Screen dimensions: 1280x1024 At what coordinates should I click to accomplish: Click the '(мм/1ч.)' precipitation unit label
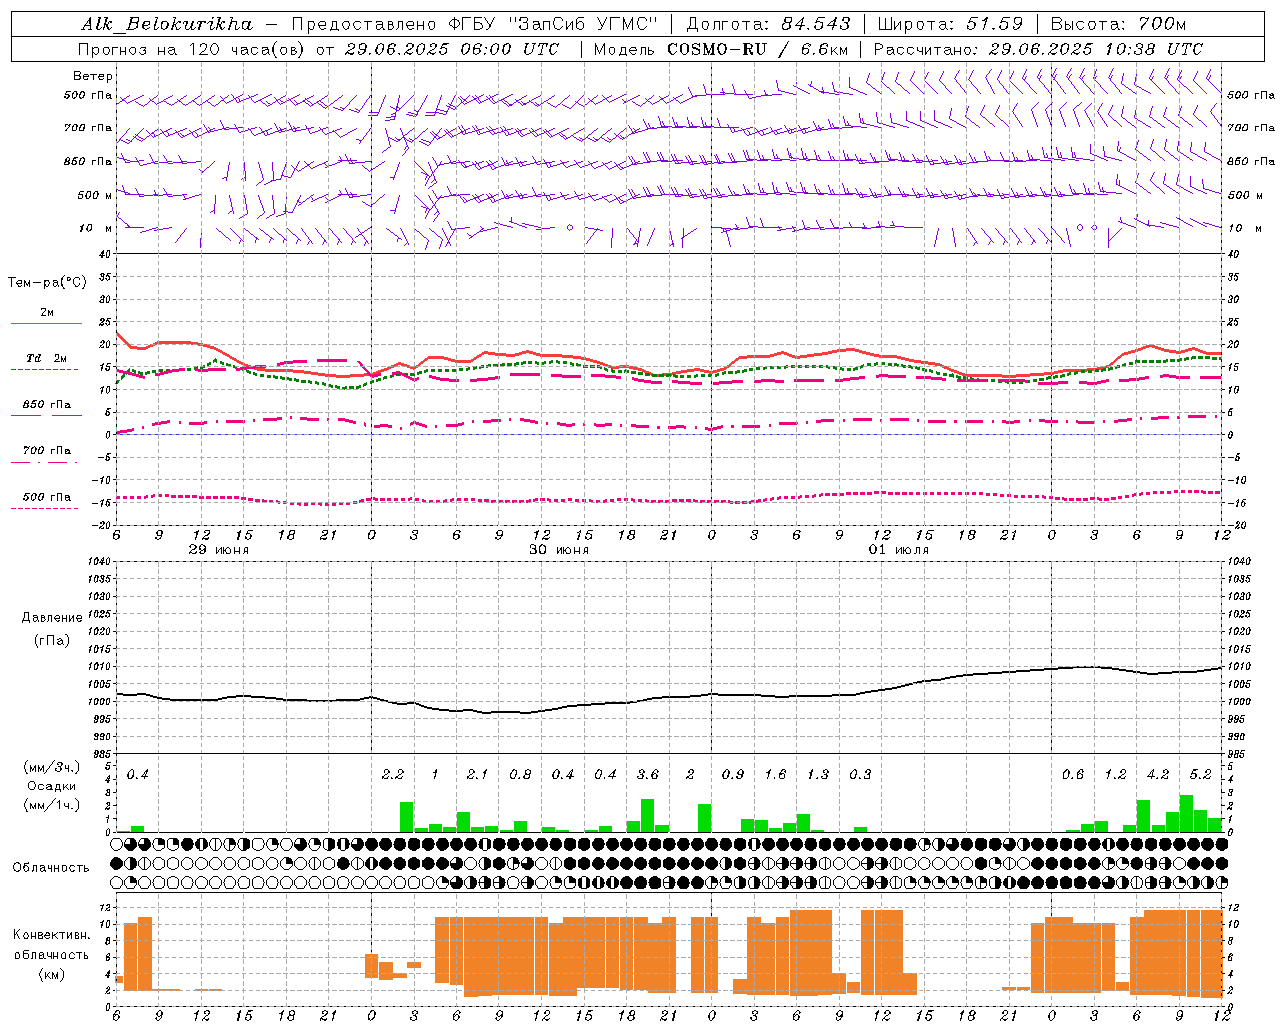tap(51, 805)
